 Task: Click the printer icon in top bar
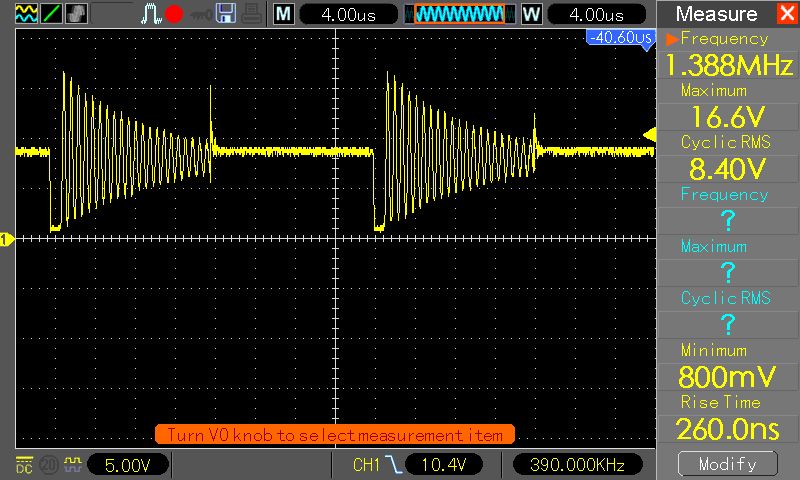[x=253, y=14]
